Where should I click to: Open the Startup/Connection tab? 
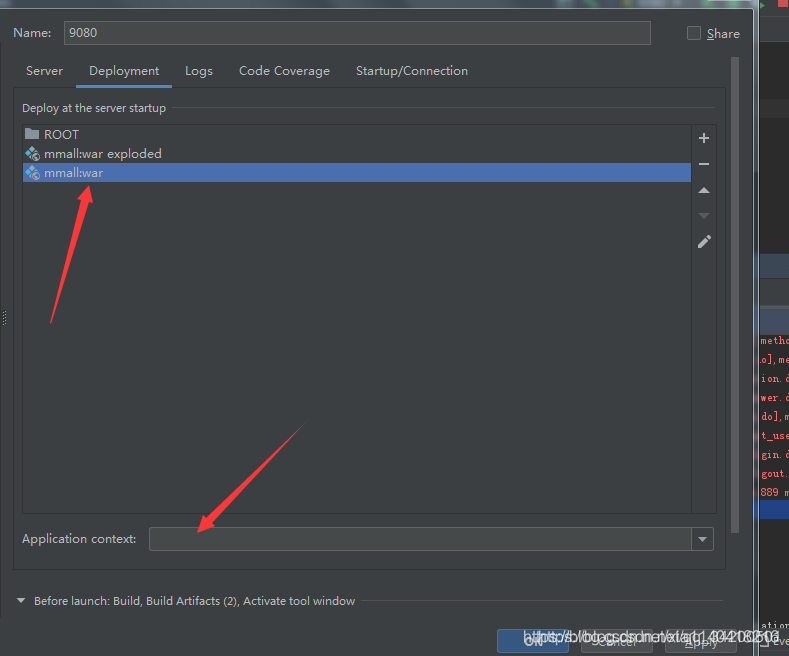click(x=412, y=71)
